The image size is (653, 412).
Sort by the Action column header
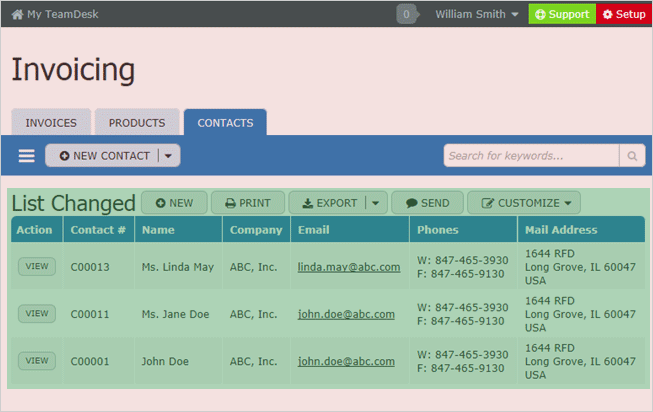click(x=35, y=230)
